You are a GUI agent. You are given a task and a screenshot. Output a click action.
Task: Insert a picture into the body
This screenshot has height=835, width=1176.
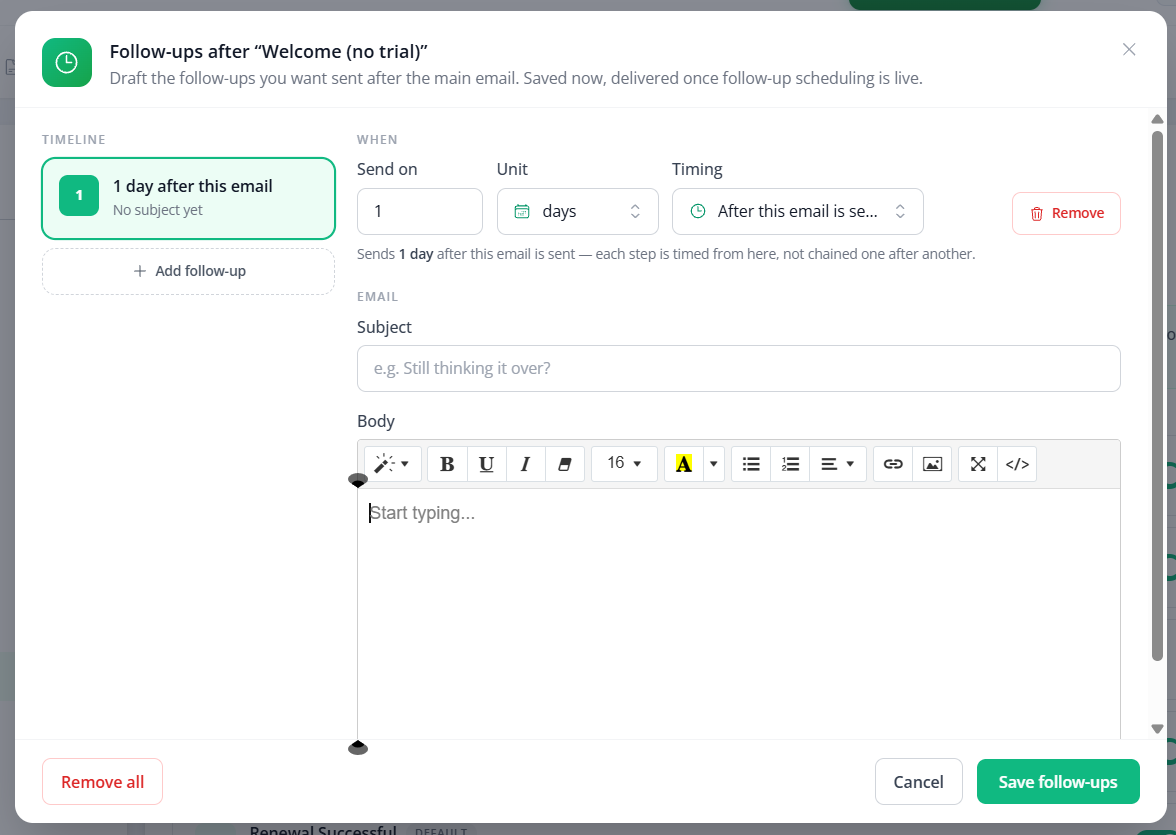932,464
